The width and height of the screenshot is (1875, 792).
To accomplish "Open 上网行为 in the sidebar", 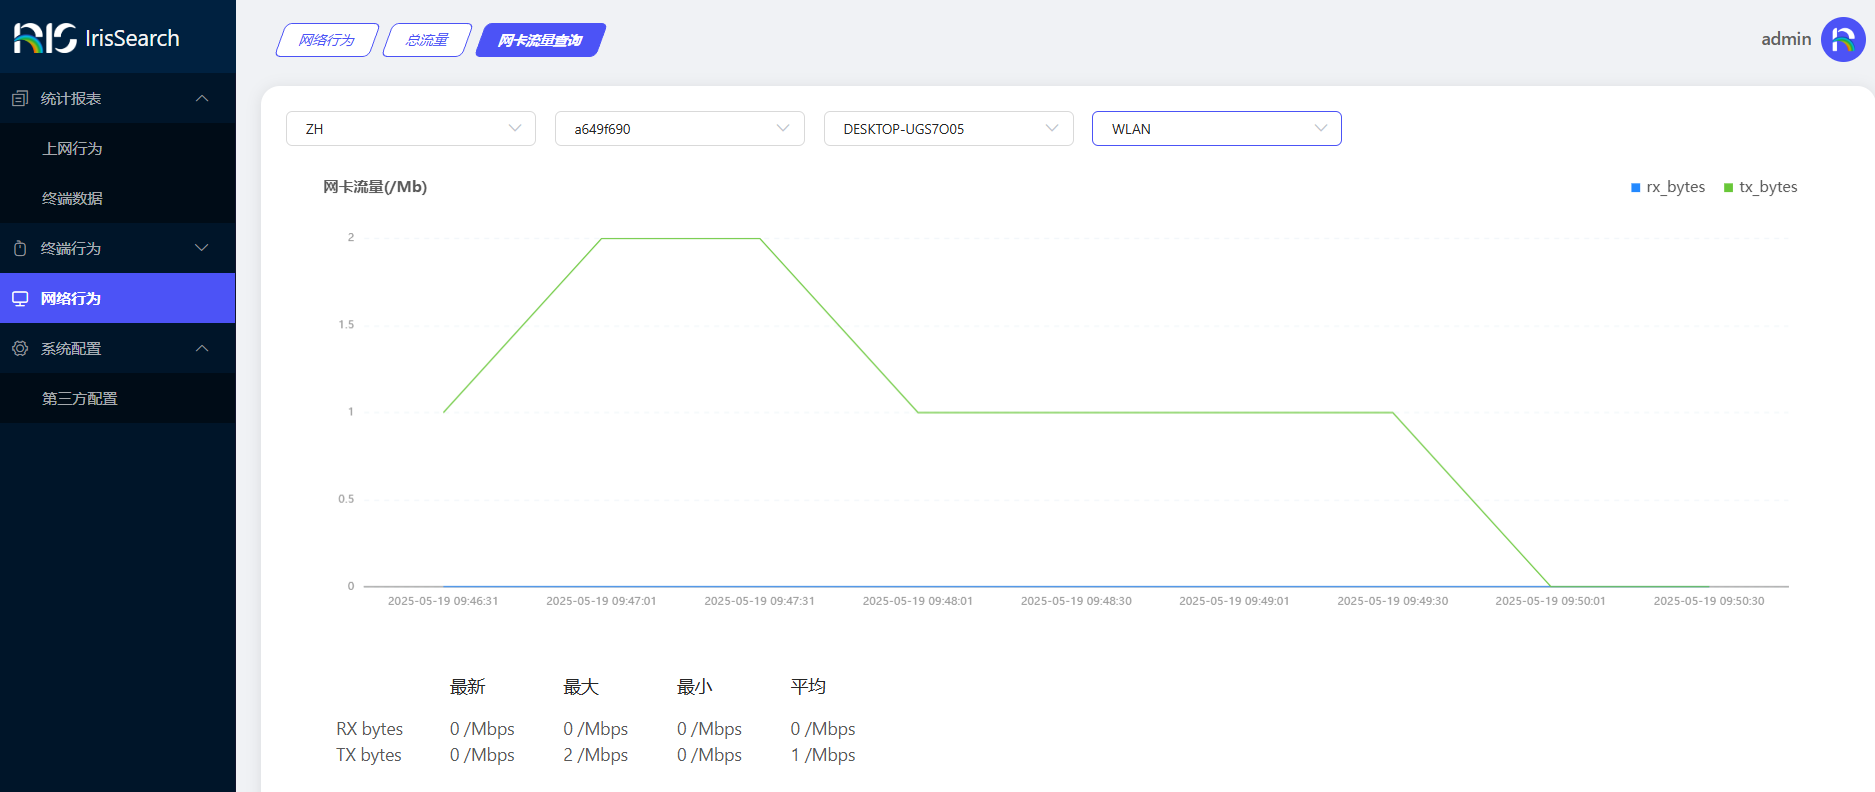I will click(x=72, y=148).
